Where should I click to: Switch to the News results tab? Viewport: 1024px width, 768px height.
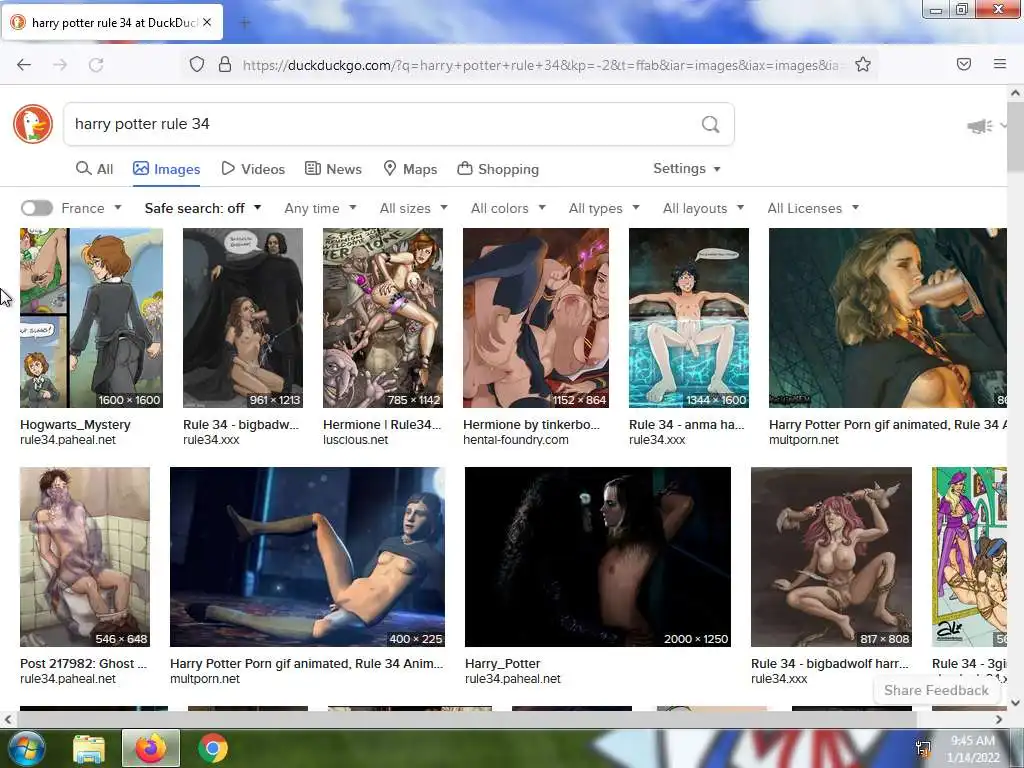[333, 169]
